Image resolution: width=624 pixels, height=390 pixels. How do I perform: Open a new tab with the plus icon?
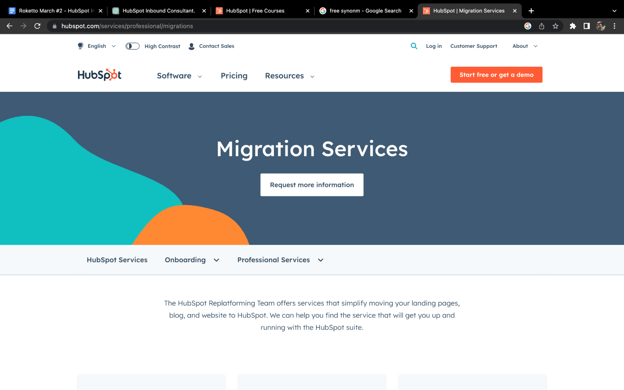click(x=531, y=11)
